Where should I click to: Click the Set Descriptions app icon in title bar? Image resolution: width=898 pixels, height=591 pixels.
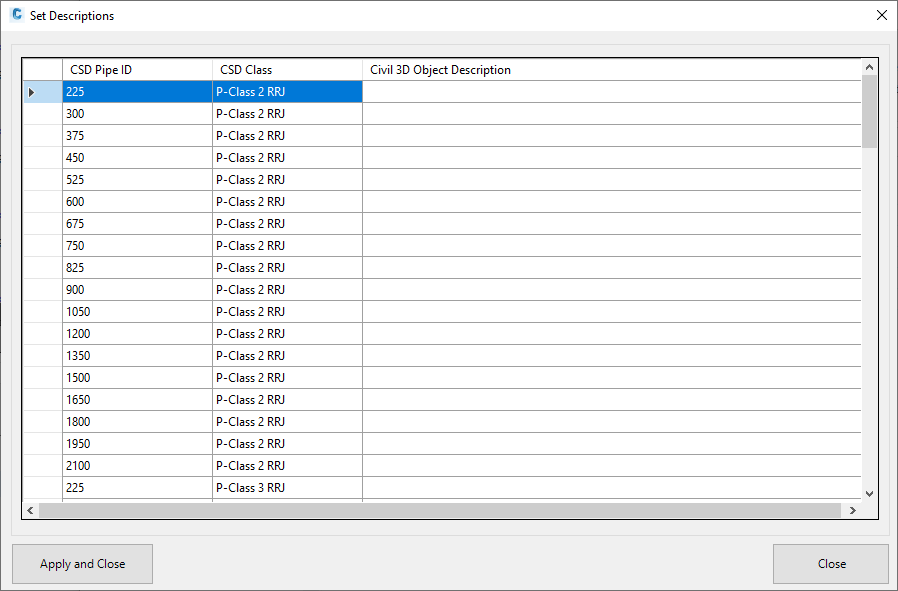tap(16, 15)
